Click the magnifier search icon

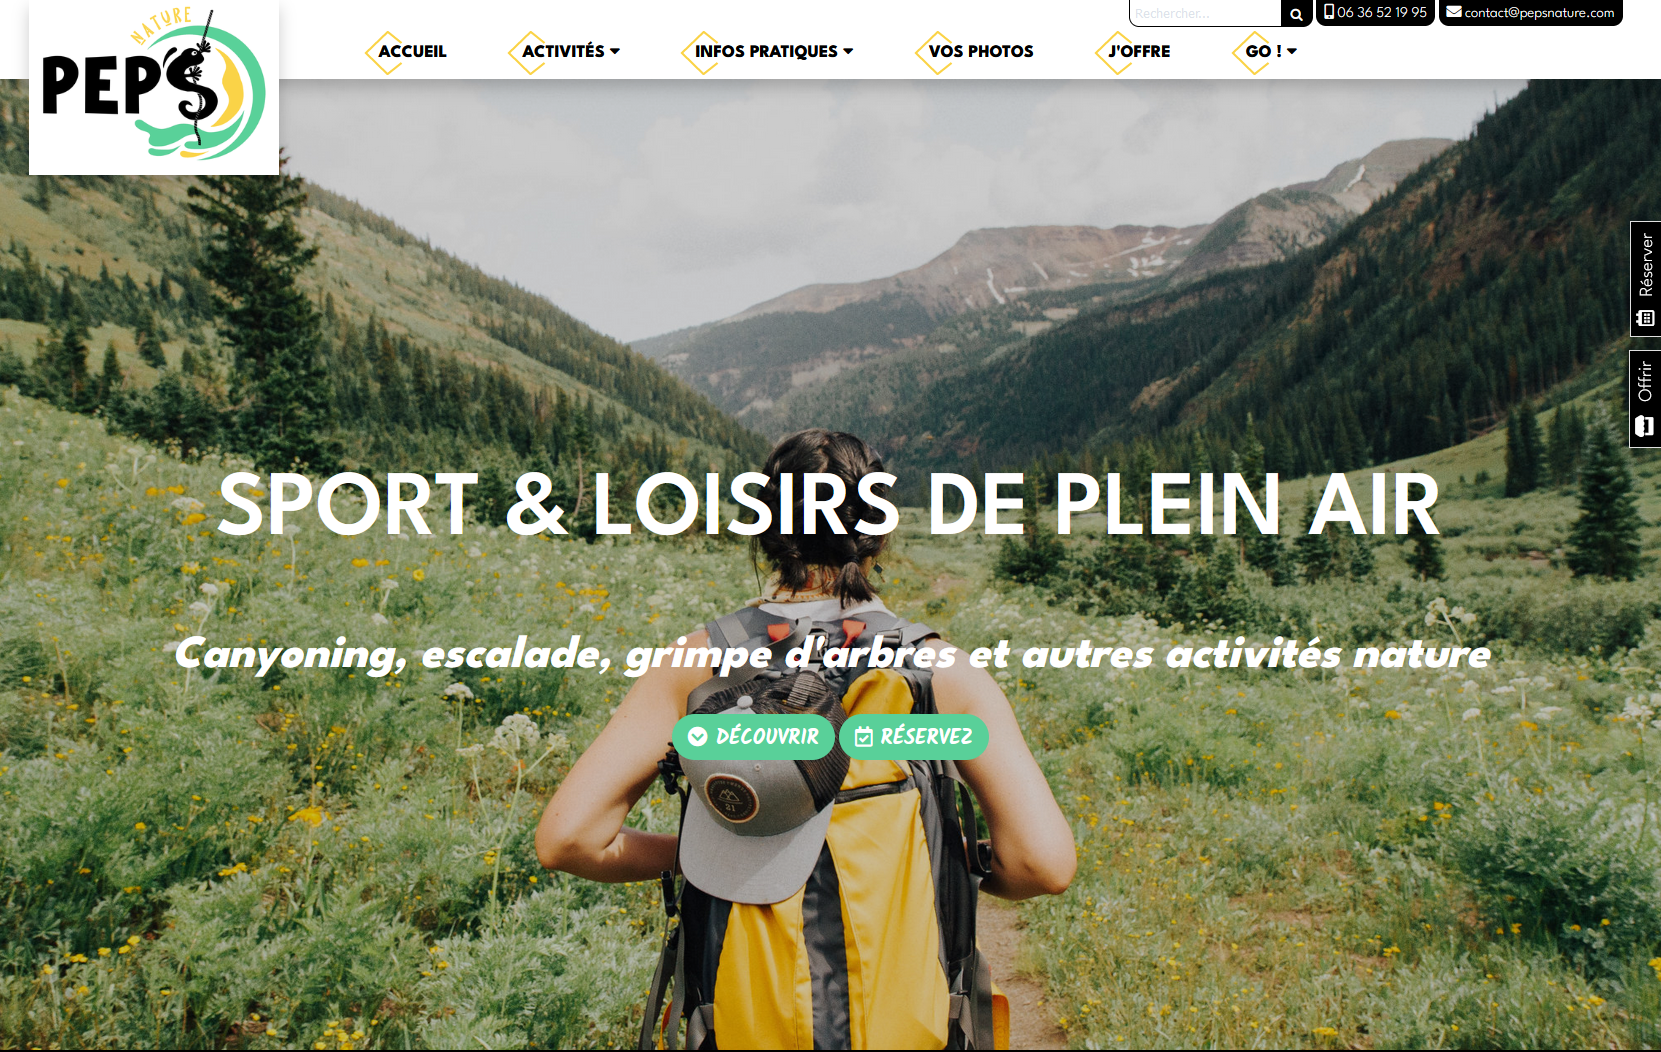(x=1296, y=14)
